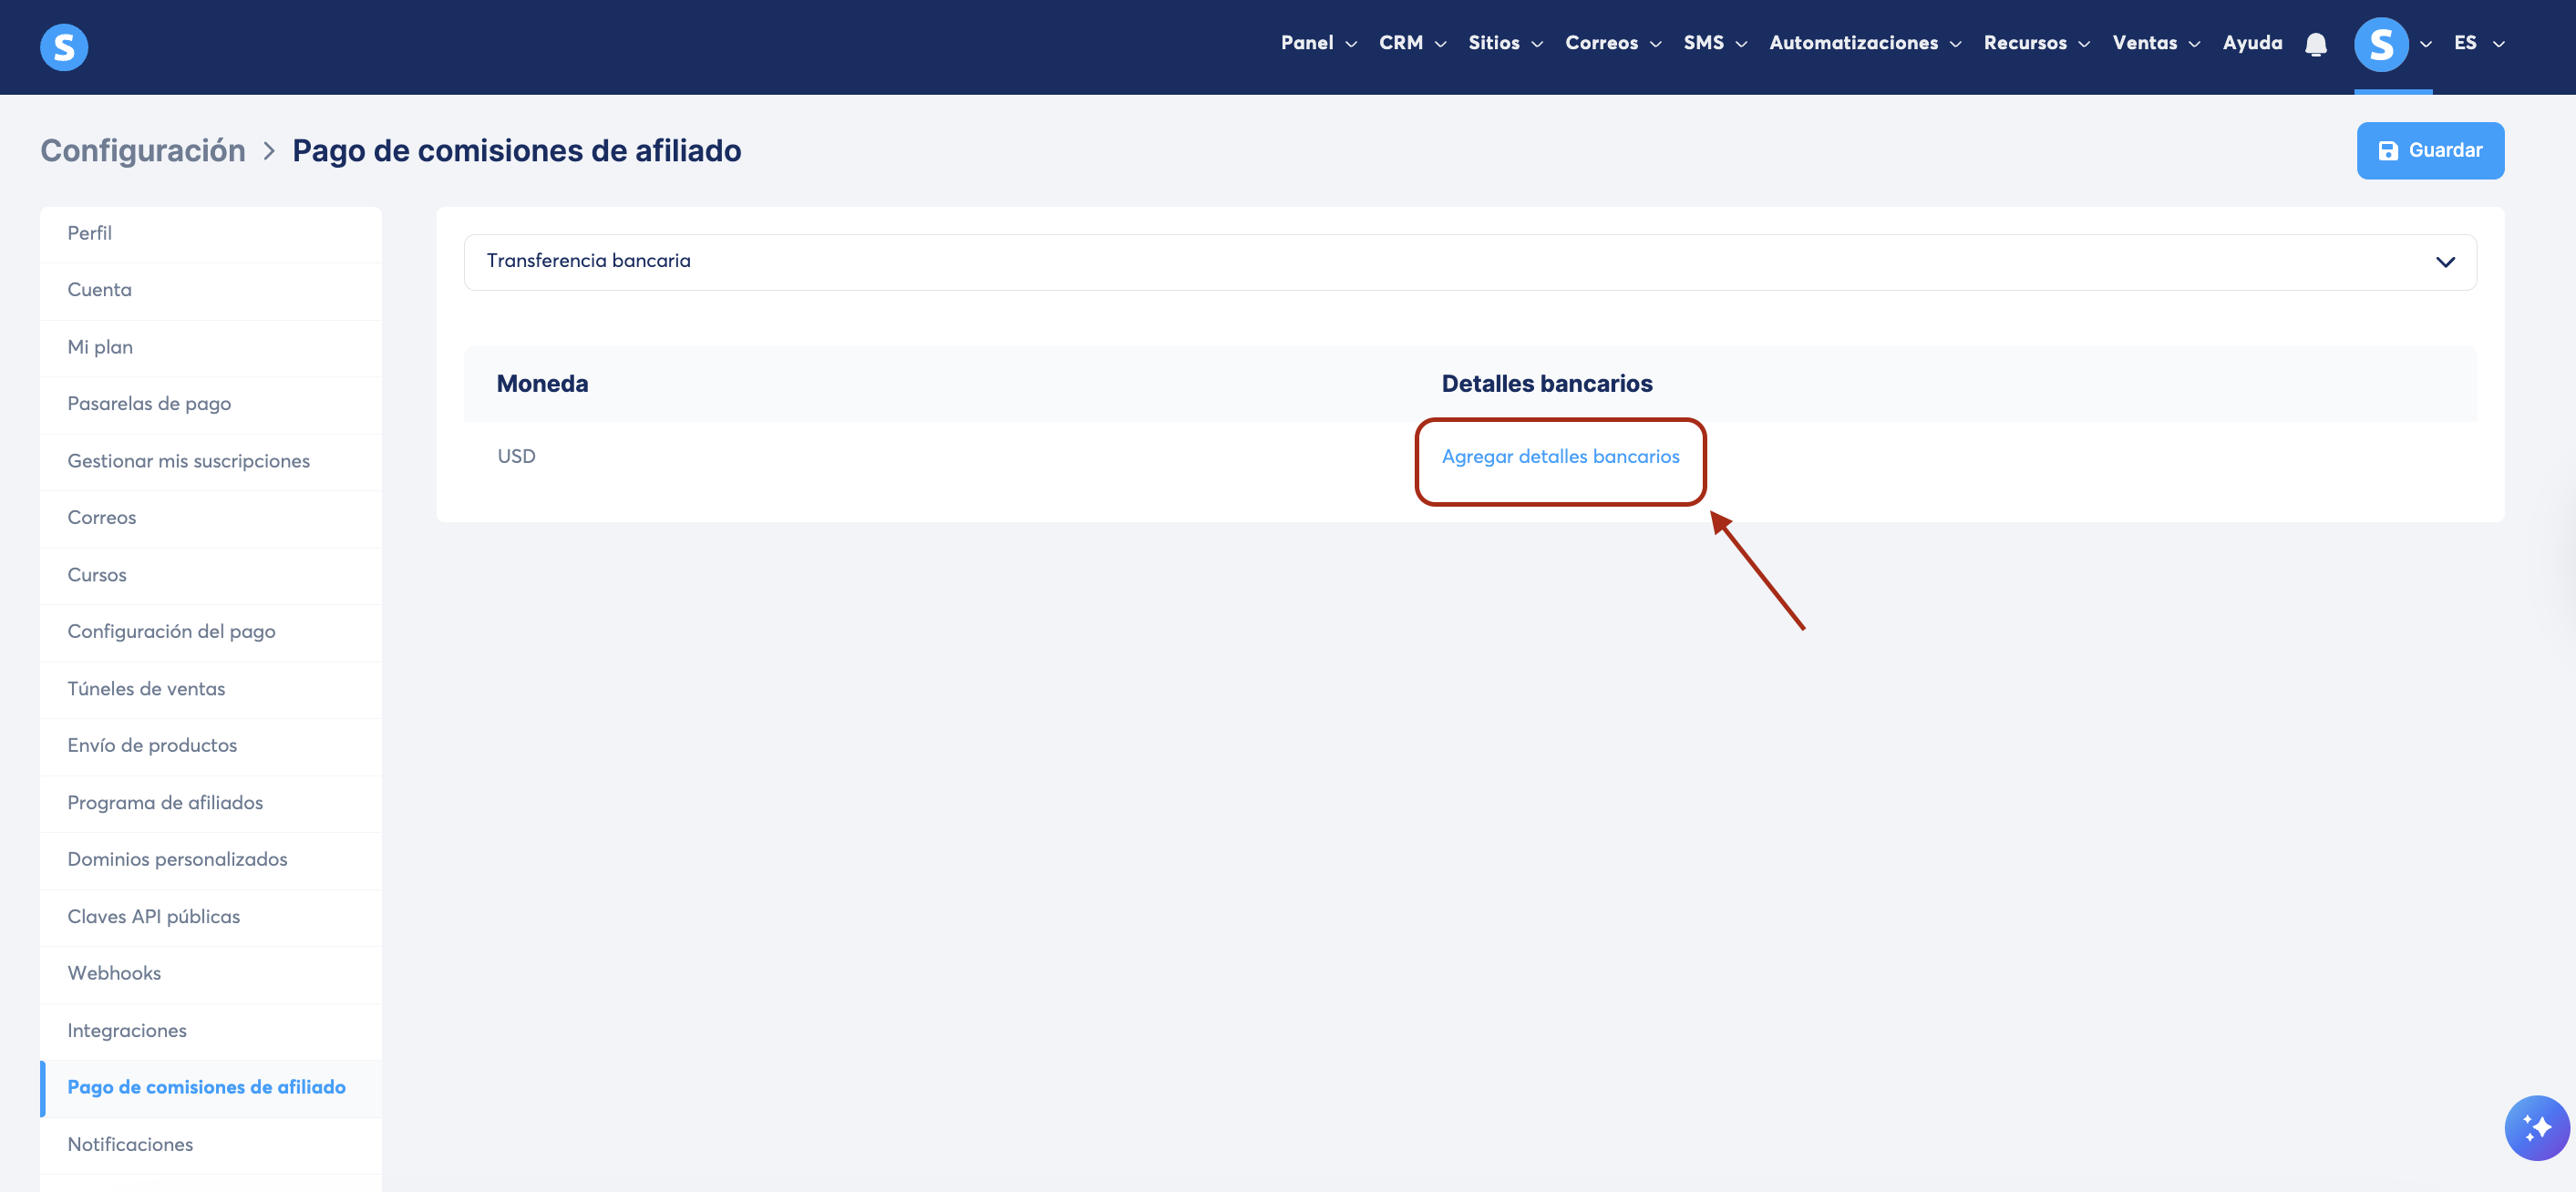Open the Ventas menu
Screen dimensions: 2576x1192
[2154, 43]
